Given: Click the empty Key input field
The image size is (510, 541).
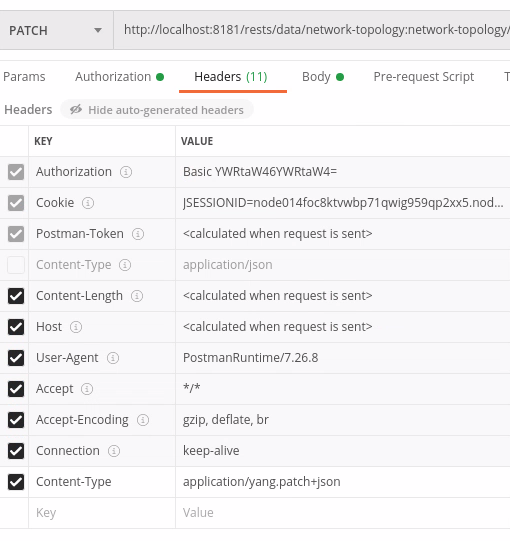Looking at the screenshot, I should [x=102, y=513].
